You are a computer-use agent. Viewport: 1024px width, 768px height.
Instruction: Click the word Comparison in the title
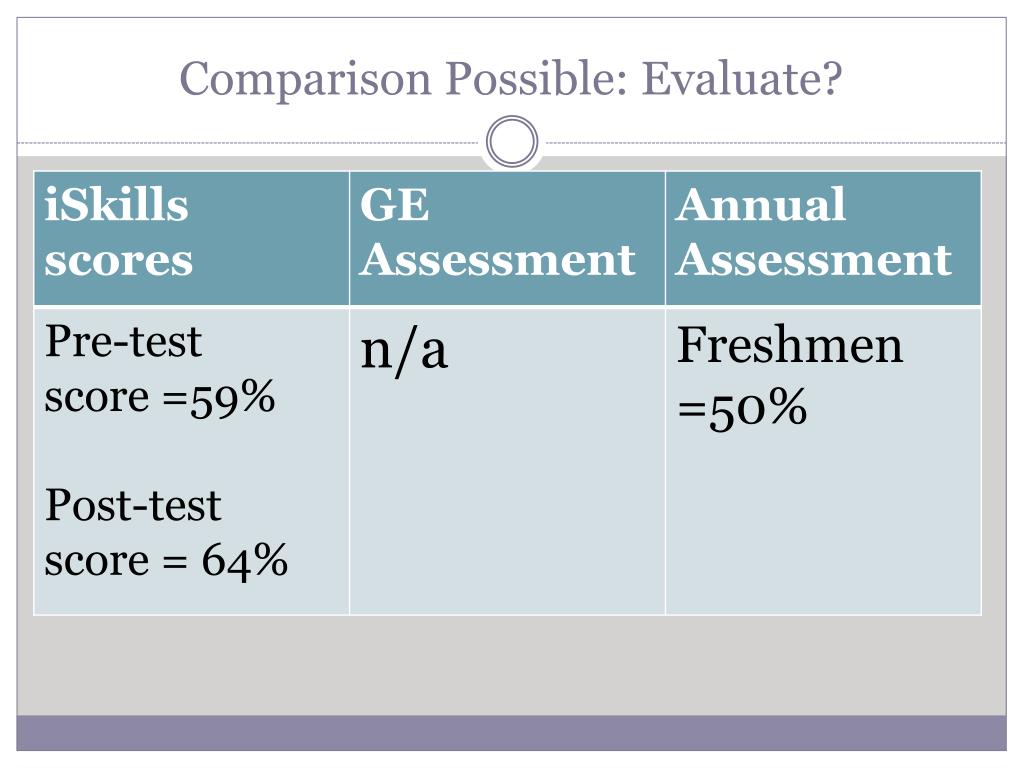click(306, 80)
